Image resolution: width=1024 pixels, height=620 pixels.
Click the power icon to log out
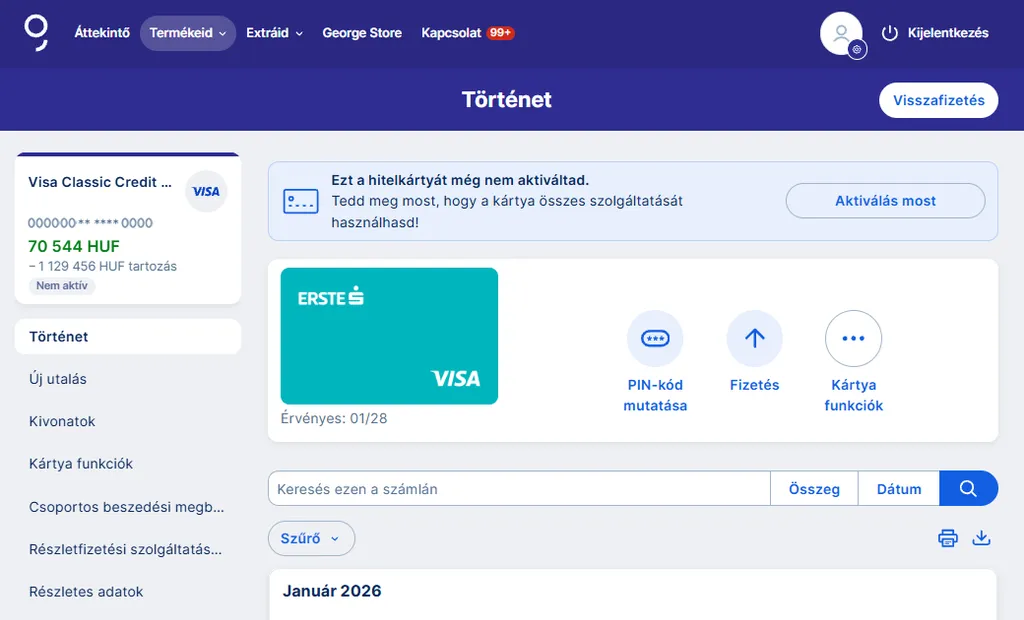pyautogui.click(x=889, y=33)
